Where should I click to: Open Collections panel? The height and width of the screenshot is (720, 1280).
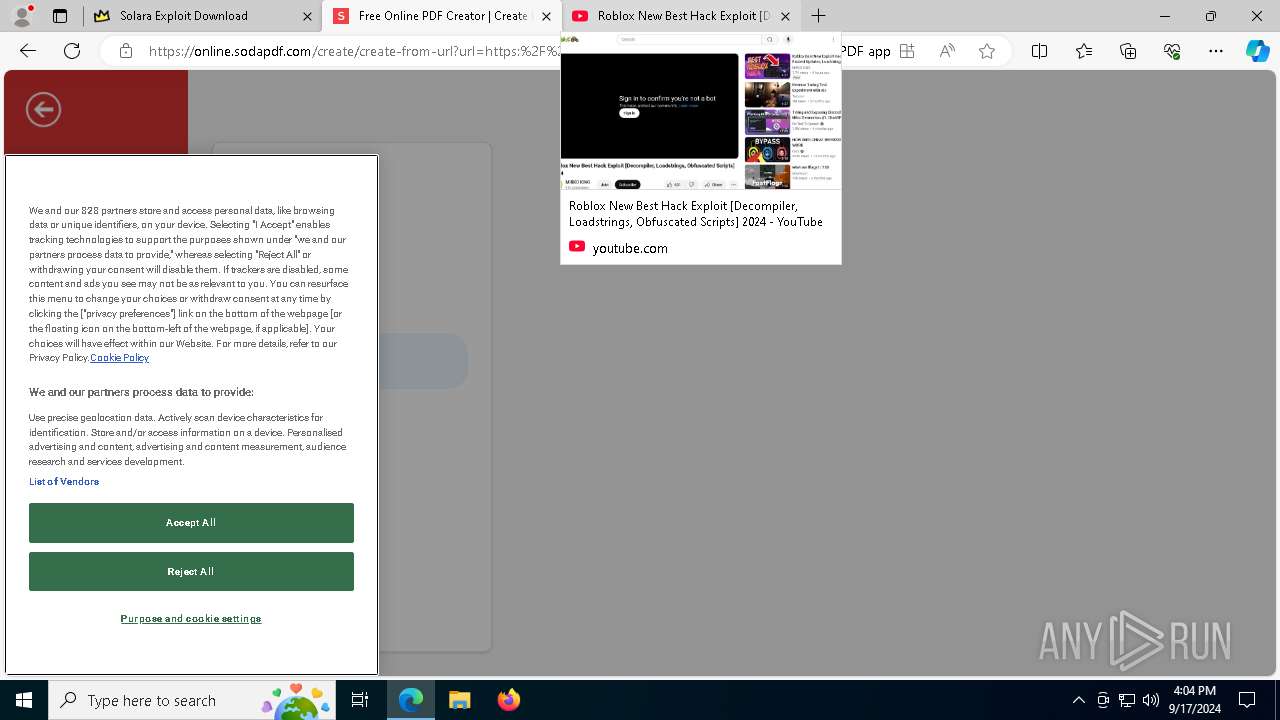(1128, 51)
